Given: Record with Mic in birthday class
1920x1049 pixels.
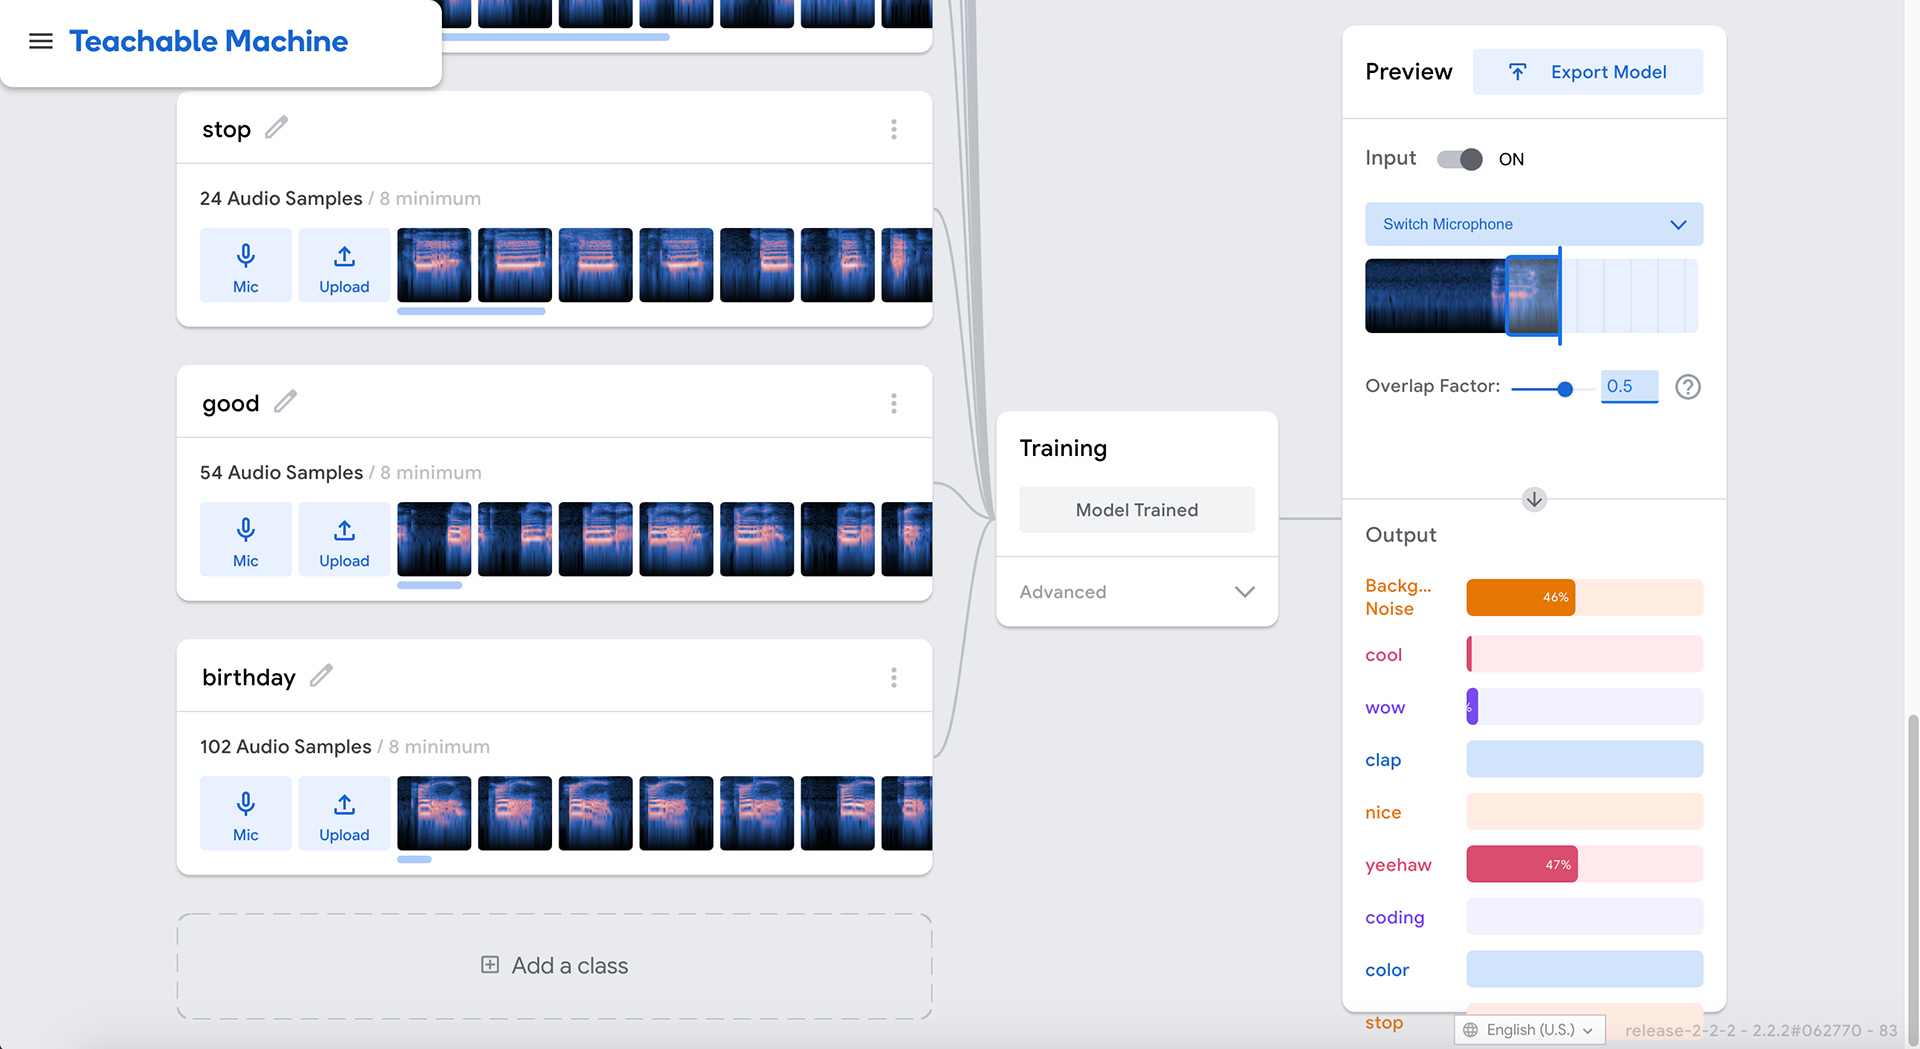Looking at the screenshot, I should tap(246, 813).
